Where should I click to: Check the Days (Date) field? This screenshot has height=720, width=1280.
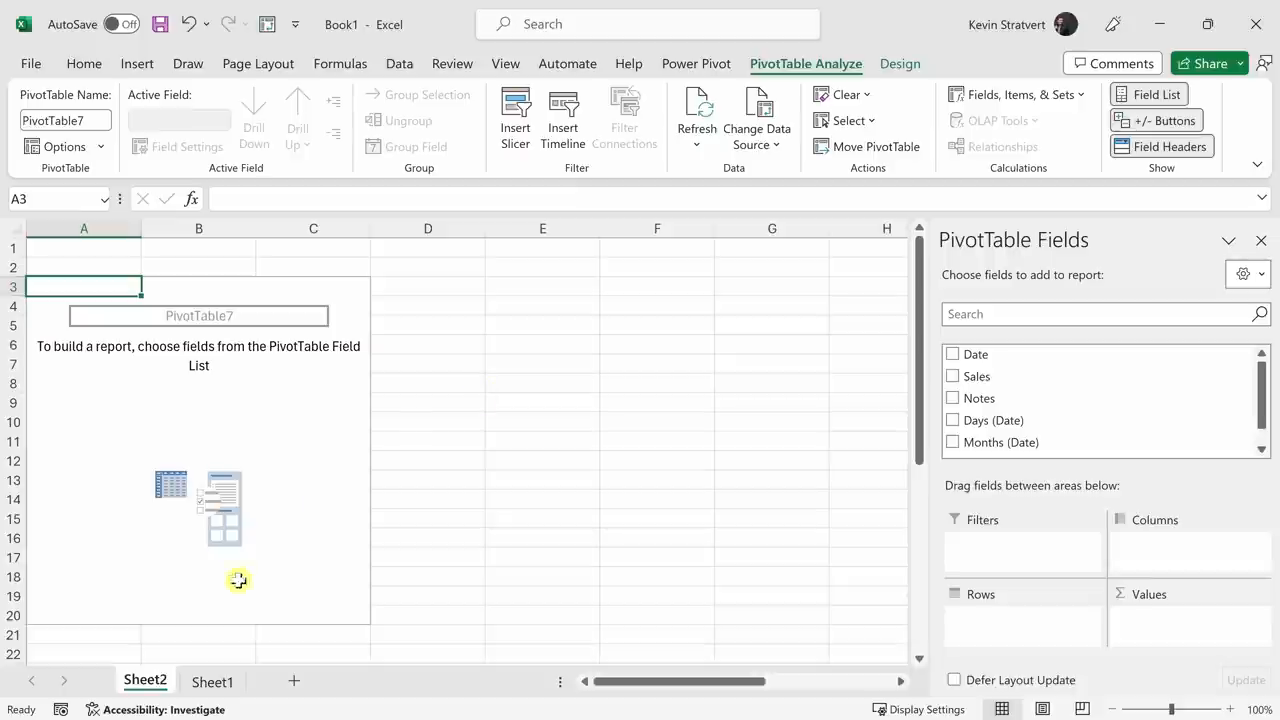point(953,420)
